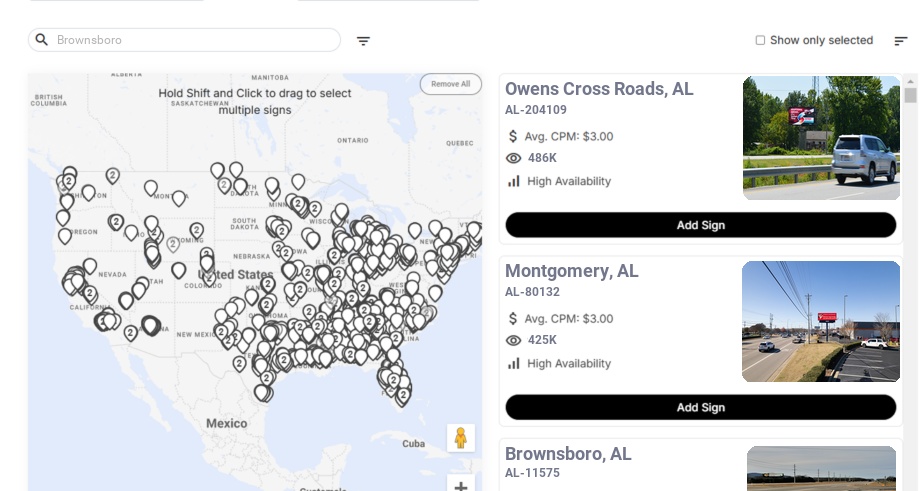Open the sort order icon
This screenshot has height=491, width=920.
[x=900, y=41]
